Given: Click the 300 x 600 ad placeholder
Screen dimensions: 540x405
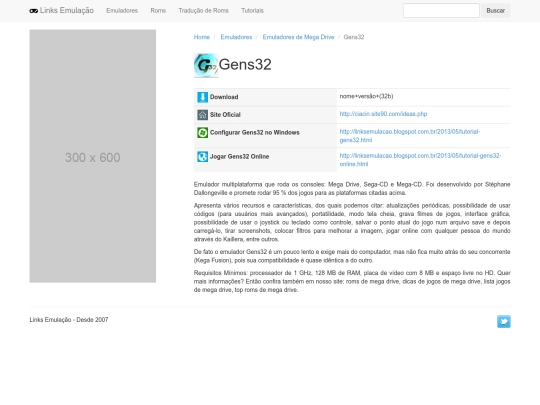Looking at the screenshot, I should [93, 156].
